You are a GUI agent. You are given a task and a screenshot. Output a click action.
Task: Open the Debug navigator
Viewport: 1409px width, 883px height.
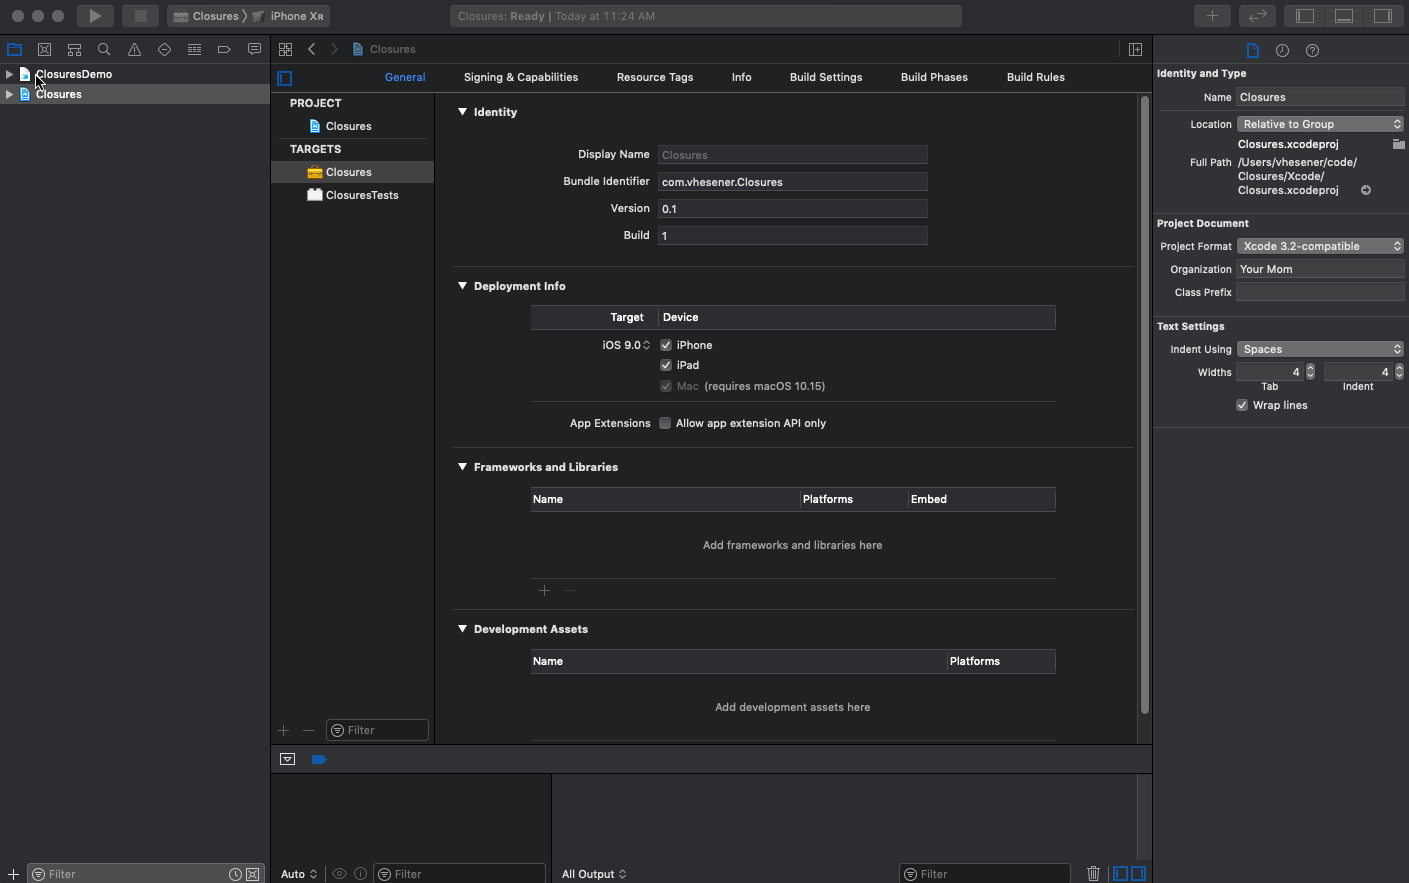(194, 49)
